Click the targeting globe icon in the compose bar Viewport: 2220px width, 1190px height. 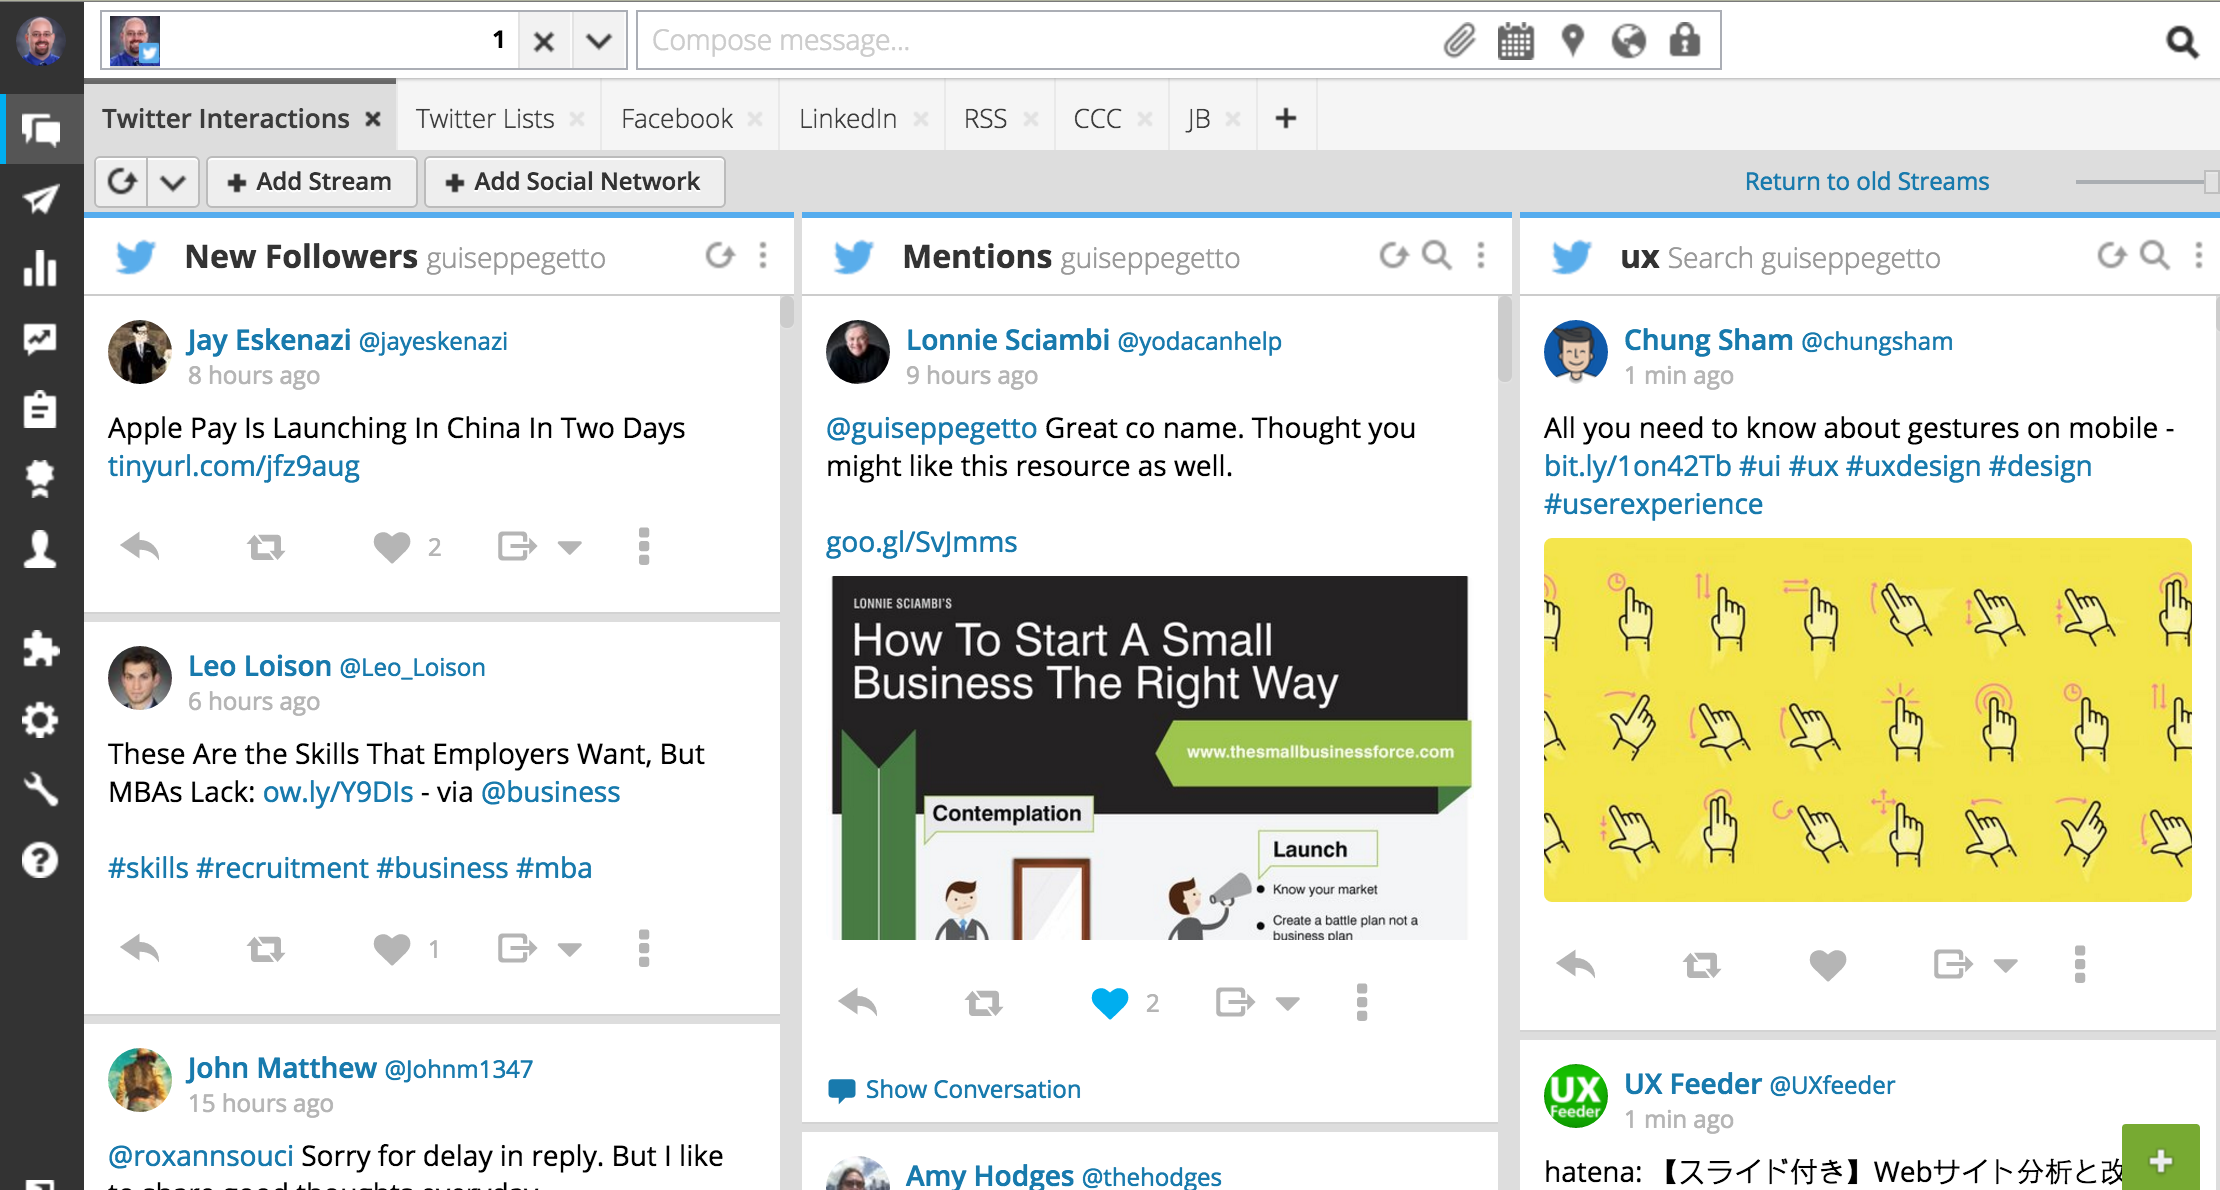pos(1629,41)
